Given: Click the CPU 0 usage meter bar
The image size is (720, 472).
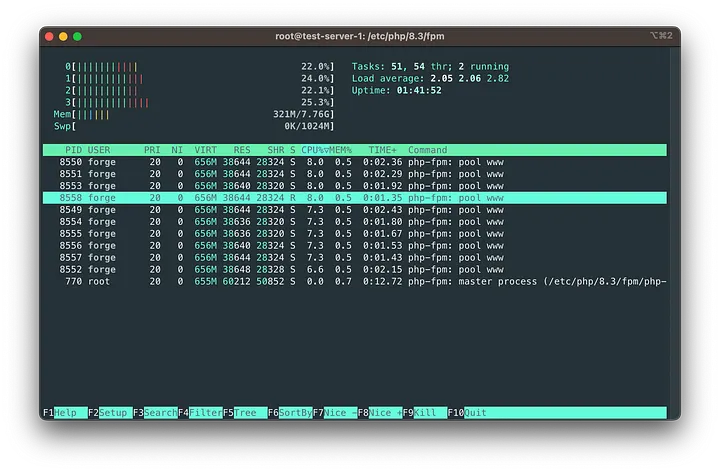Looking at the screenshot, I should pyautogui.click(x=200, y=67).
